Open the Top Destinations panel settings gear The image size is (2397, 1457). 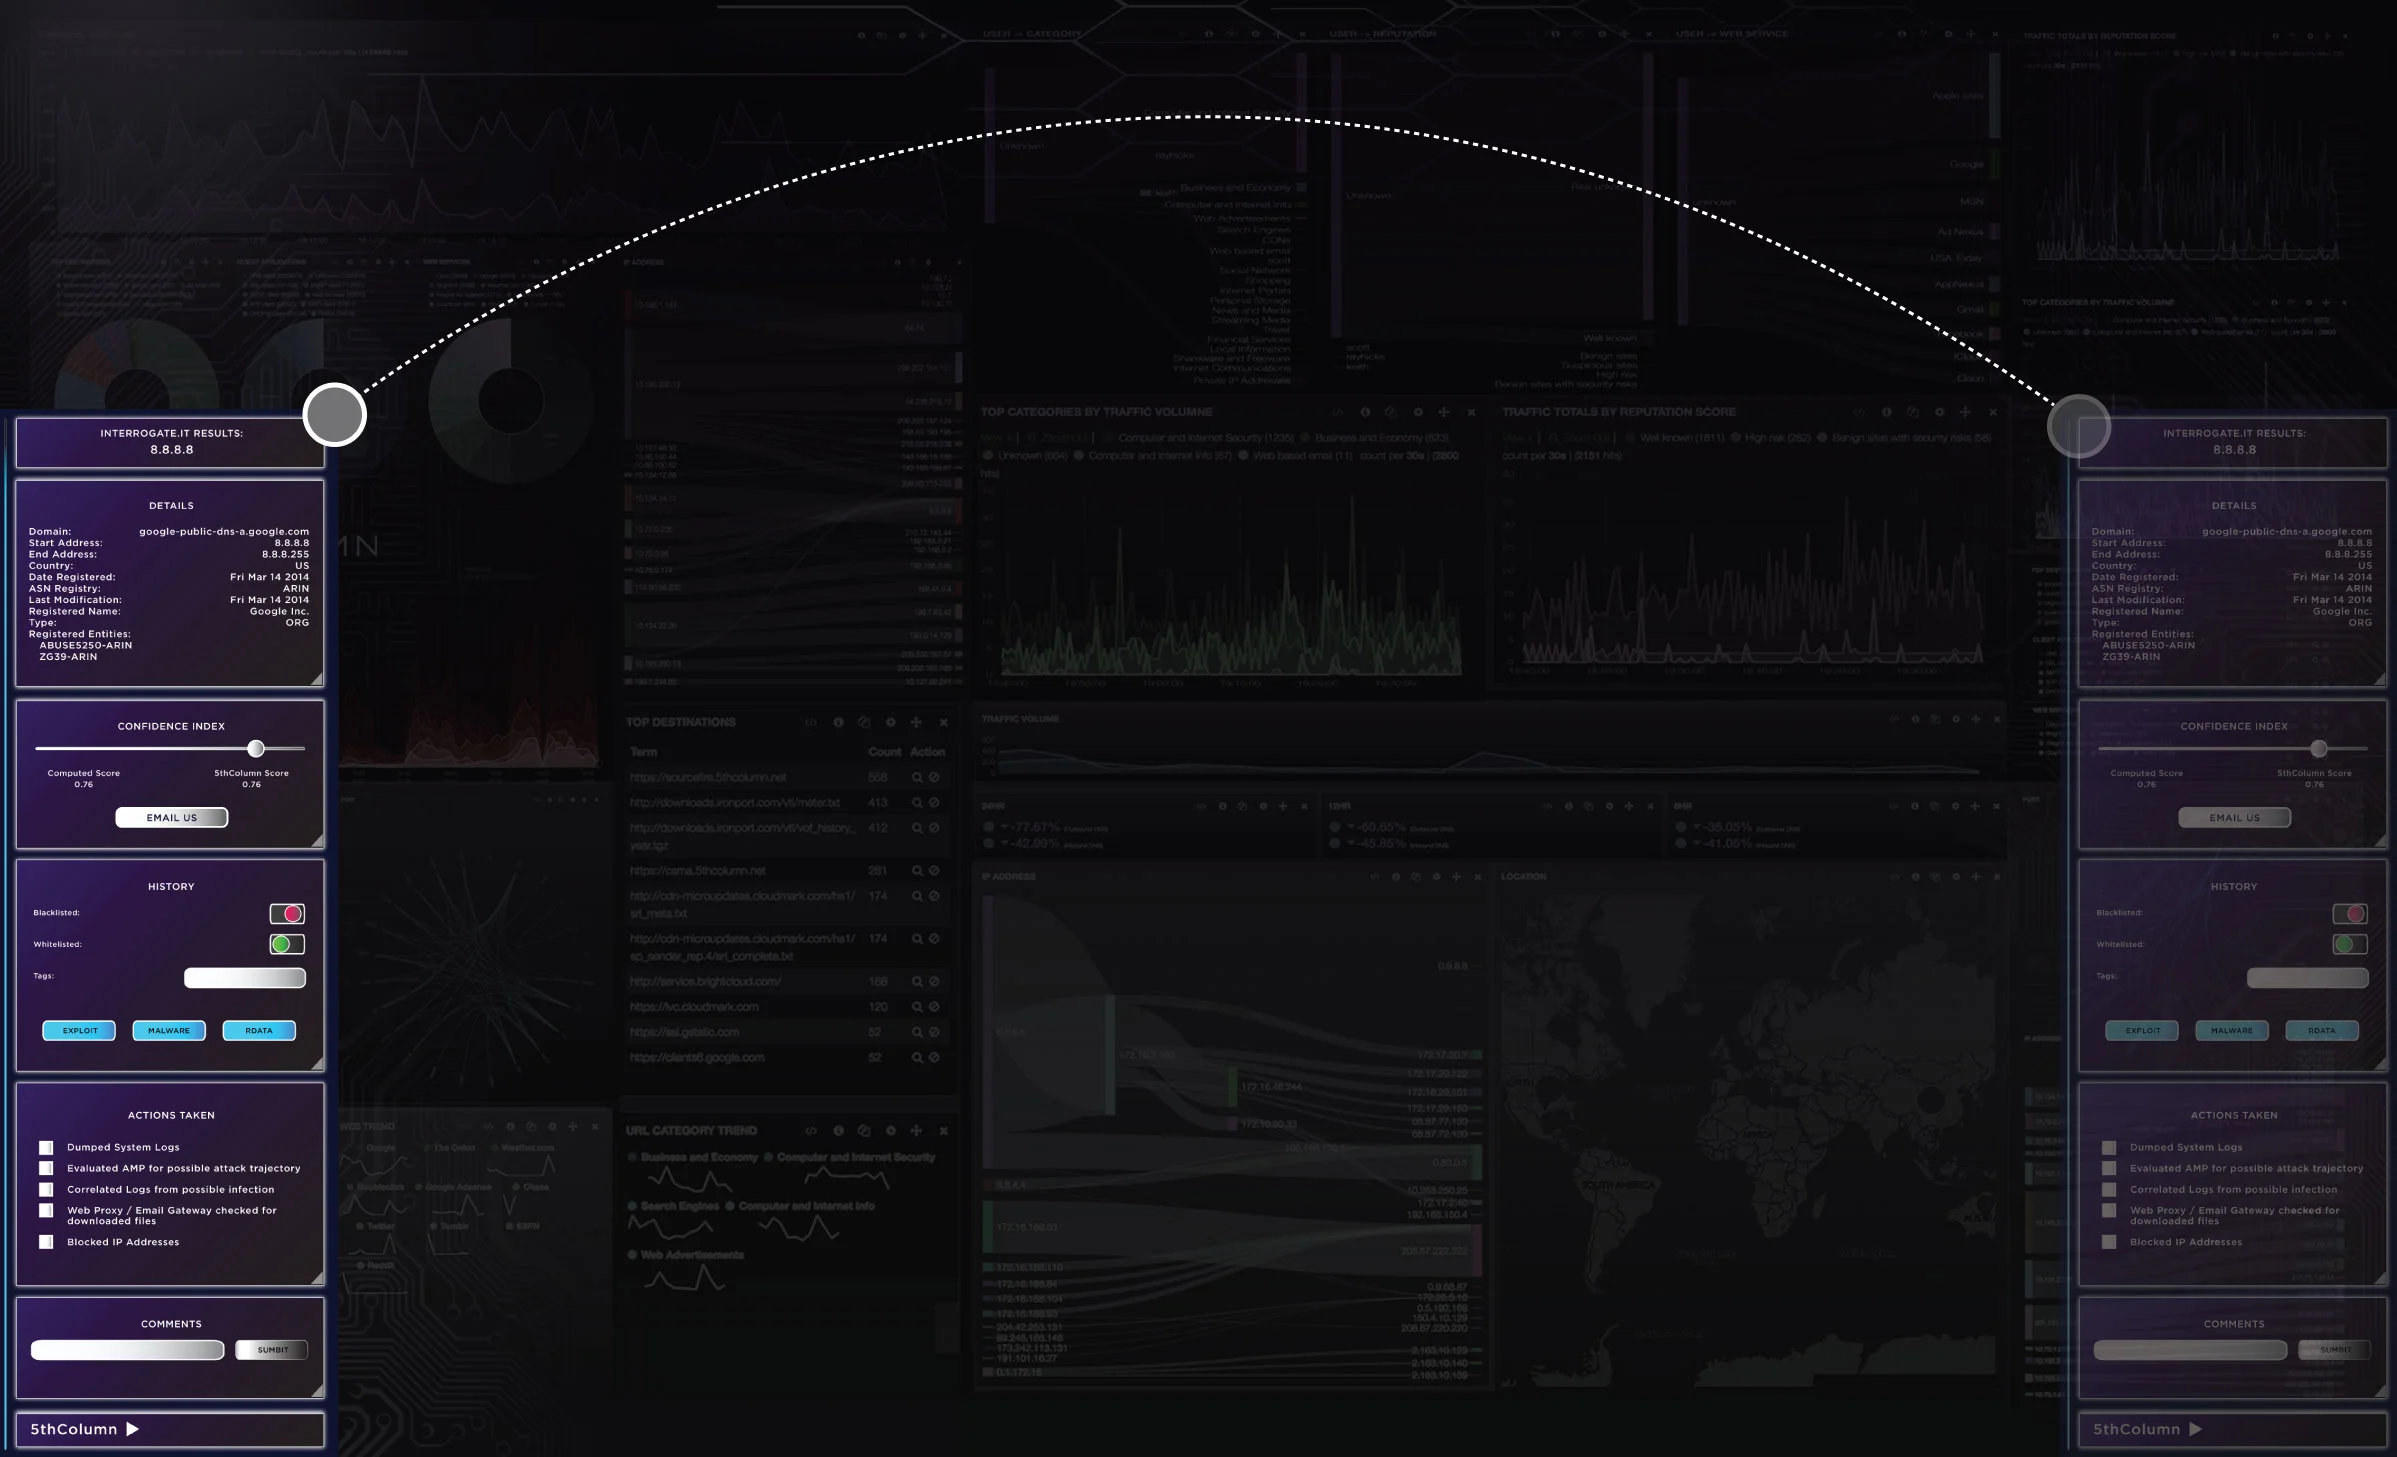[890, 722]
